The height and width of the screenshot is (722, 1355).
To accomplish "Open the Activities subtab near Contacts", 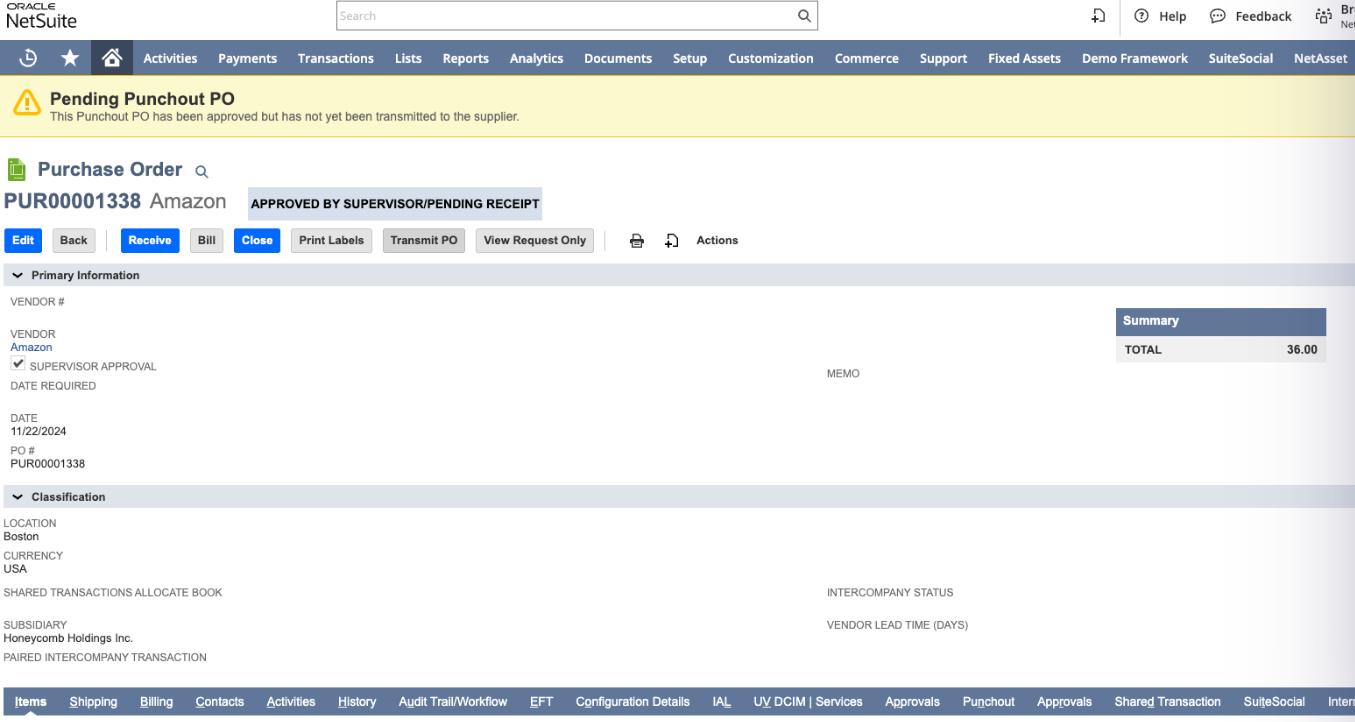I will (291, 702).
